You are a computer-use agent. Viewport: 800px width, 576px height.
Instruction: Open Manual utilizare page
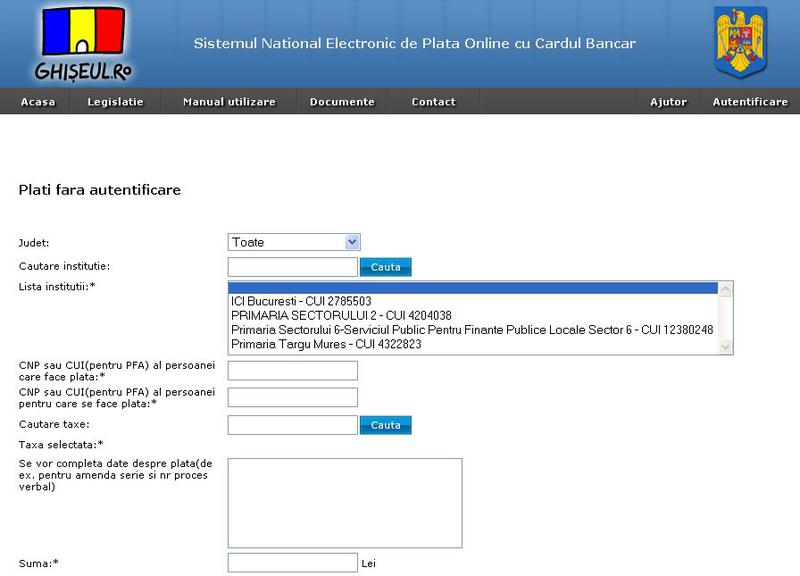(229, 102)
